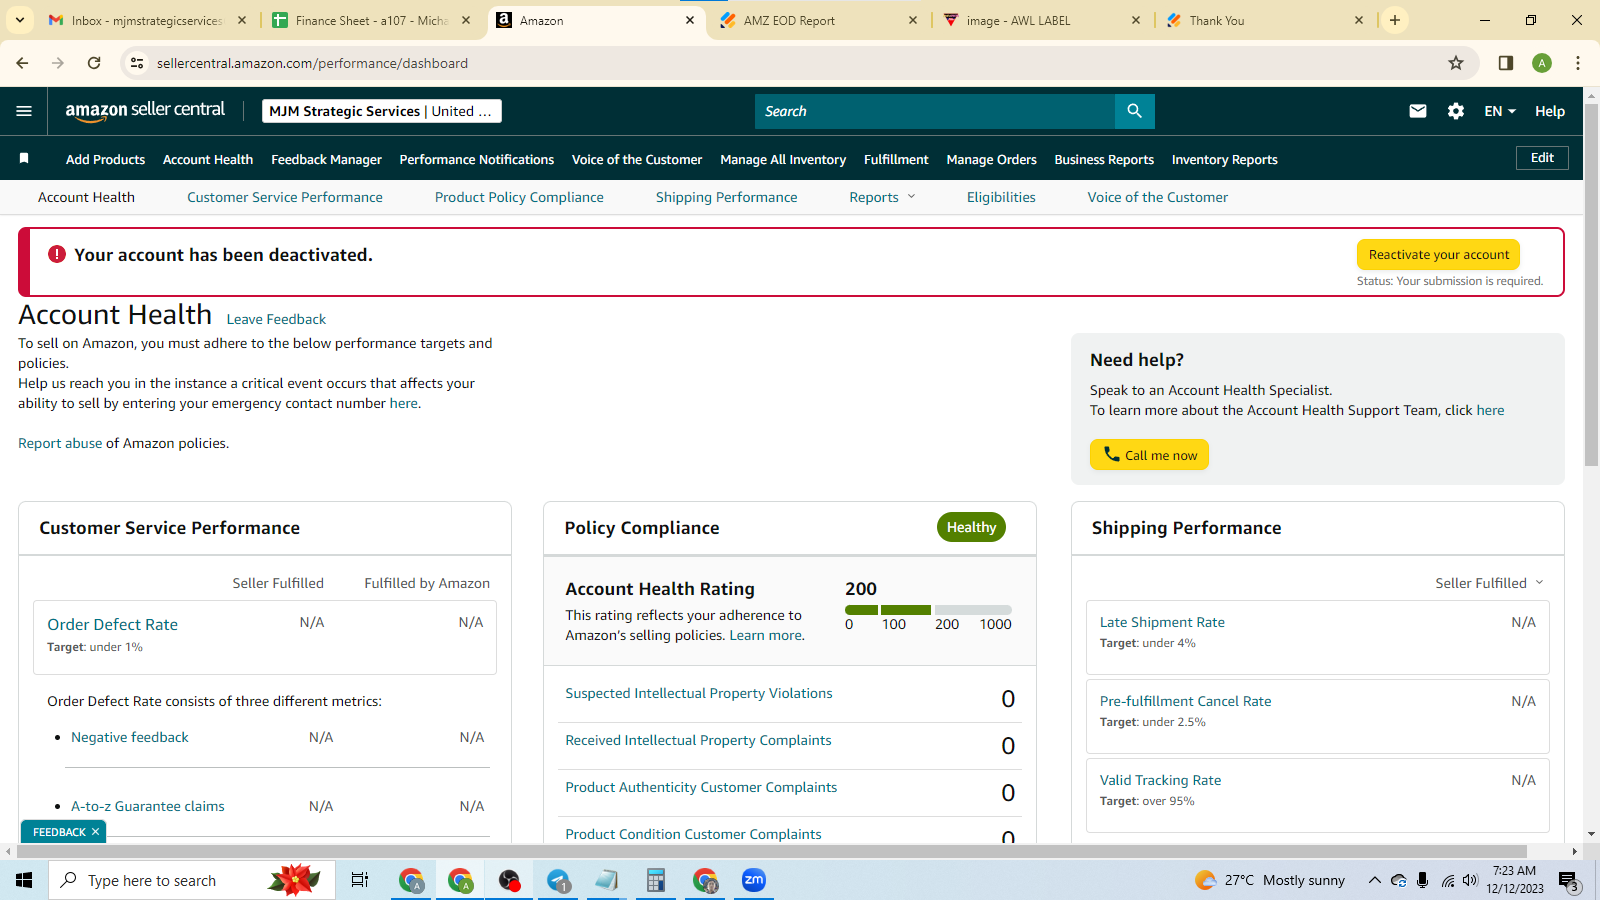Open Windows notification center icon
The width and height of the screenshot is (1600, 900).
(x=1568, y=880)
